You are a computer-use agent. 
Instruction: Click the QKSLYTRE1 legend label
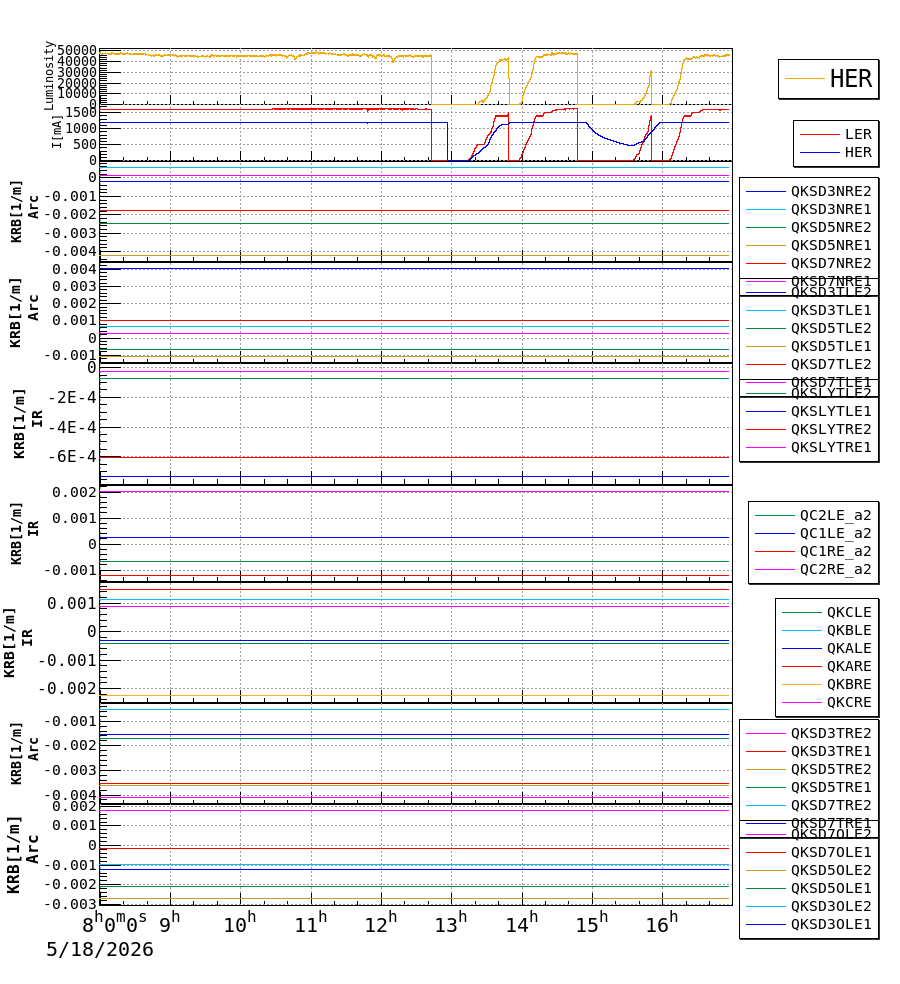(x=831, y=447)
